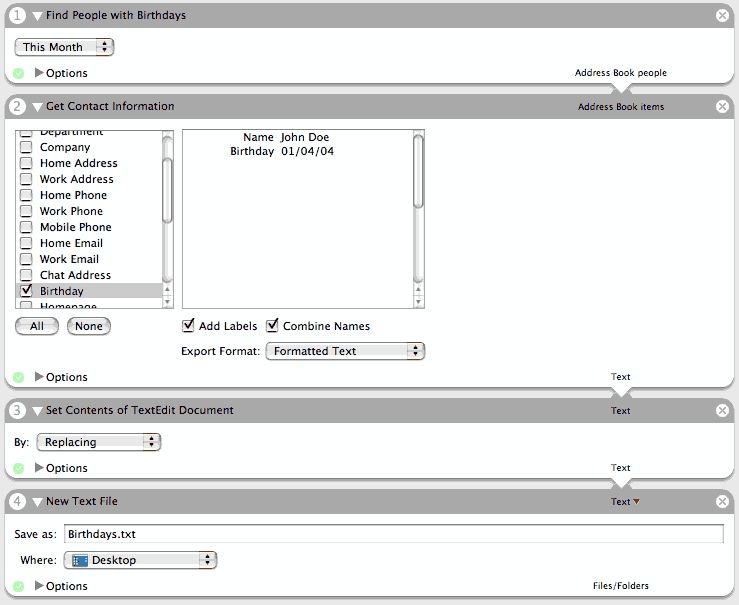The image size is (739, 605).
Task: Select the Birthday row text in field list
Action: [62, 291]
